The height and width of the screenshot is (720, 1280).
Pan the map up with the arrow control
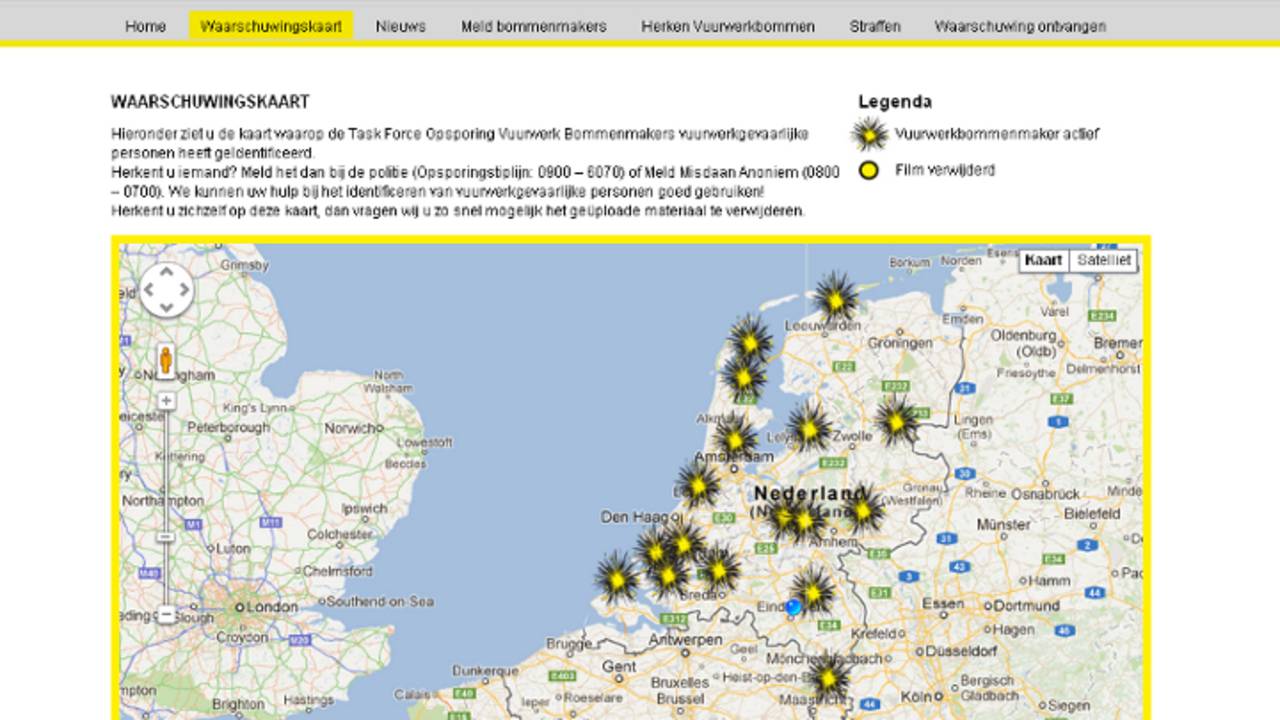(x=166, y=274)
